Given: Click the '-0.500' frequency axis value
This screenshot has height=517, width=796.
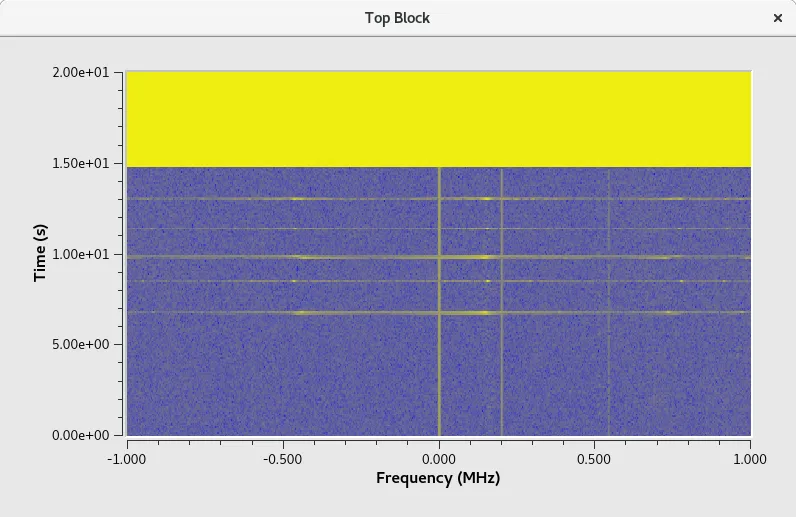Looking at the screenshot, I should point(283,459).
